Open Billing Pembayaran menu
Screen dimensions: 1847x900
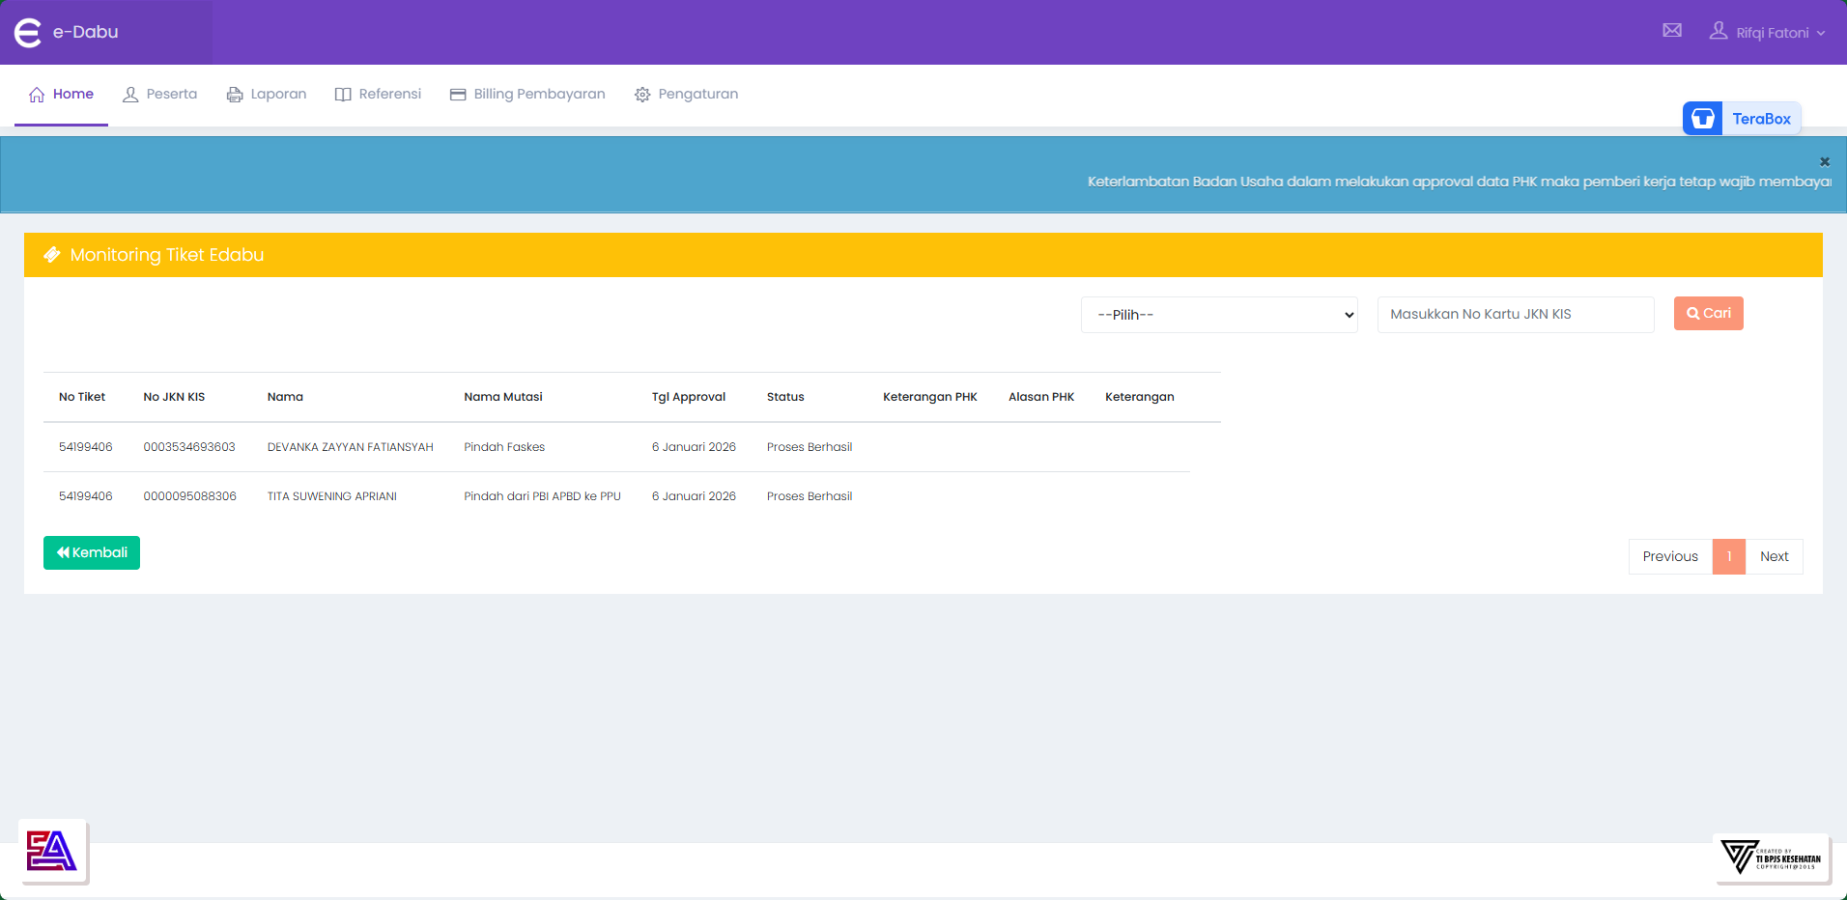tap(527, 94)
